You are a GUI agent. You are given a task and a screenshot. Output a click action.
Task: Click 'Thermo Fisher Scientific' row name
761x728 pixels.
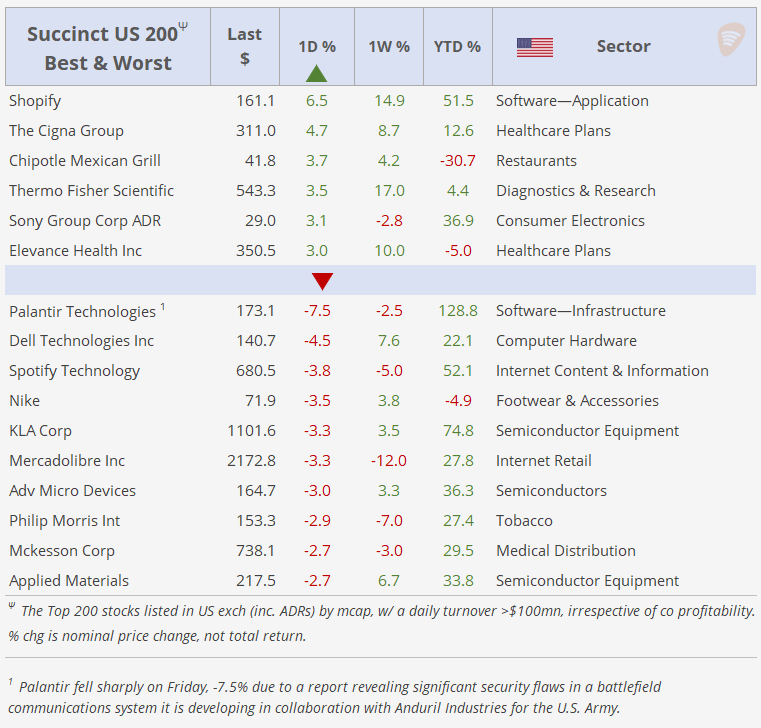point(91,191)
